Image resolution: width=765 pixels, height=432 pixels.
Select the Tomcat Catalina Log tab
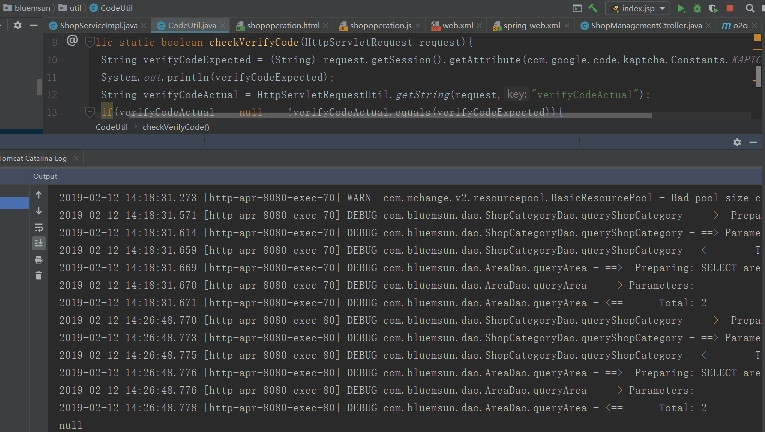(x=33, y=158)
